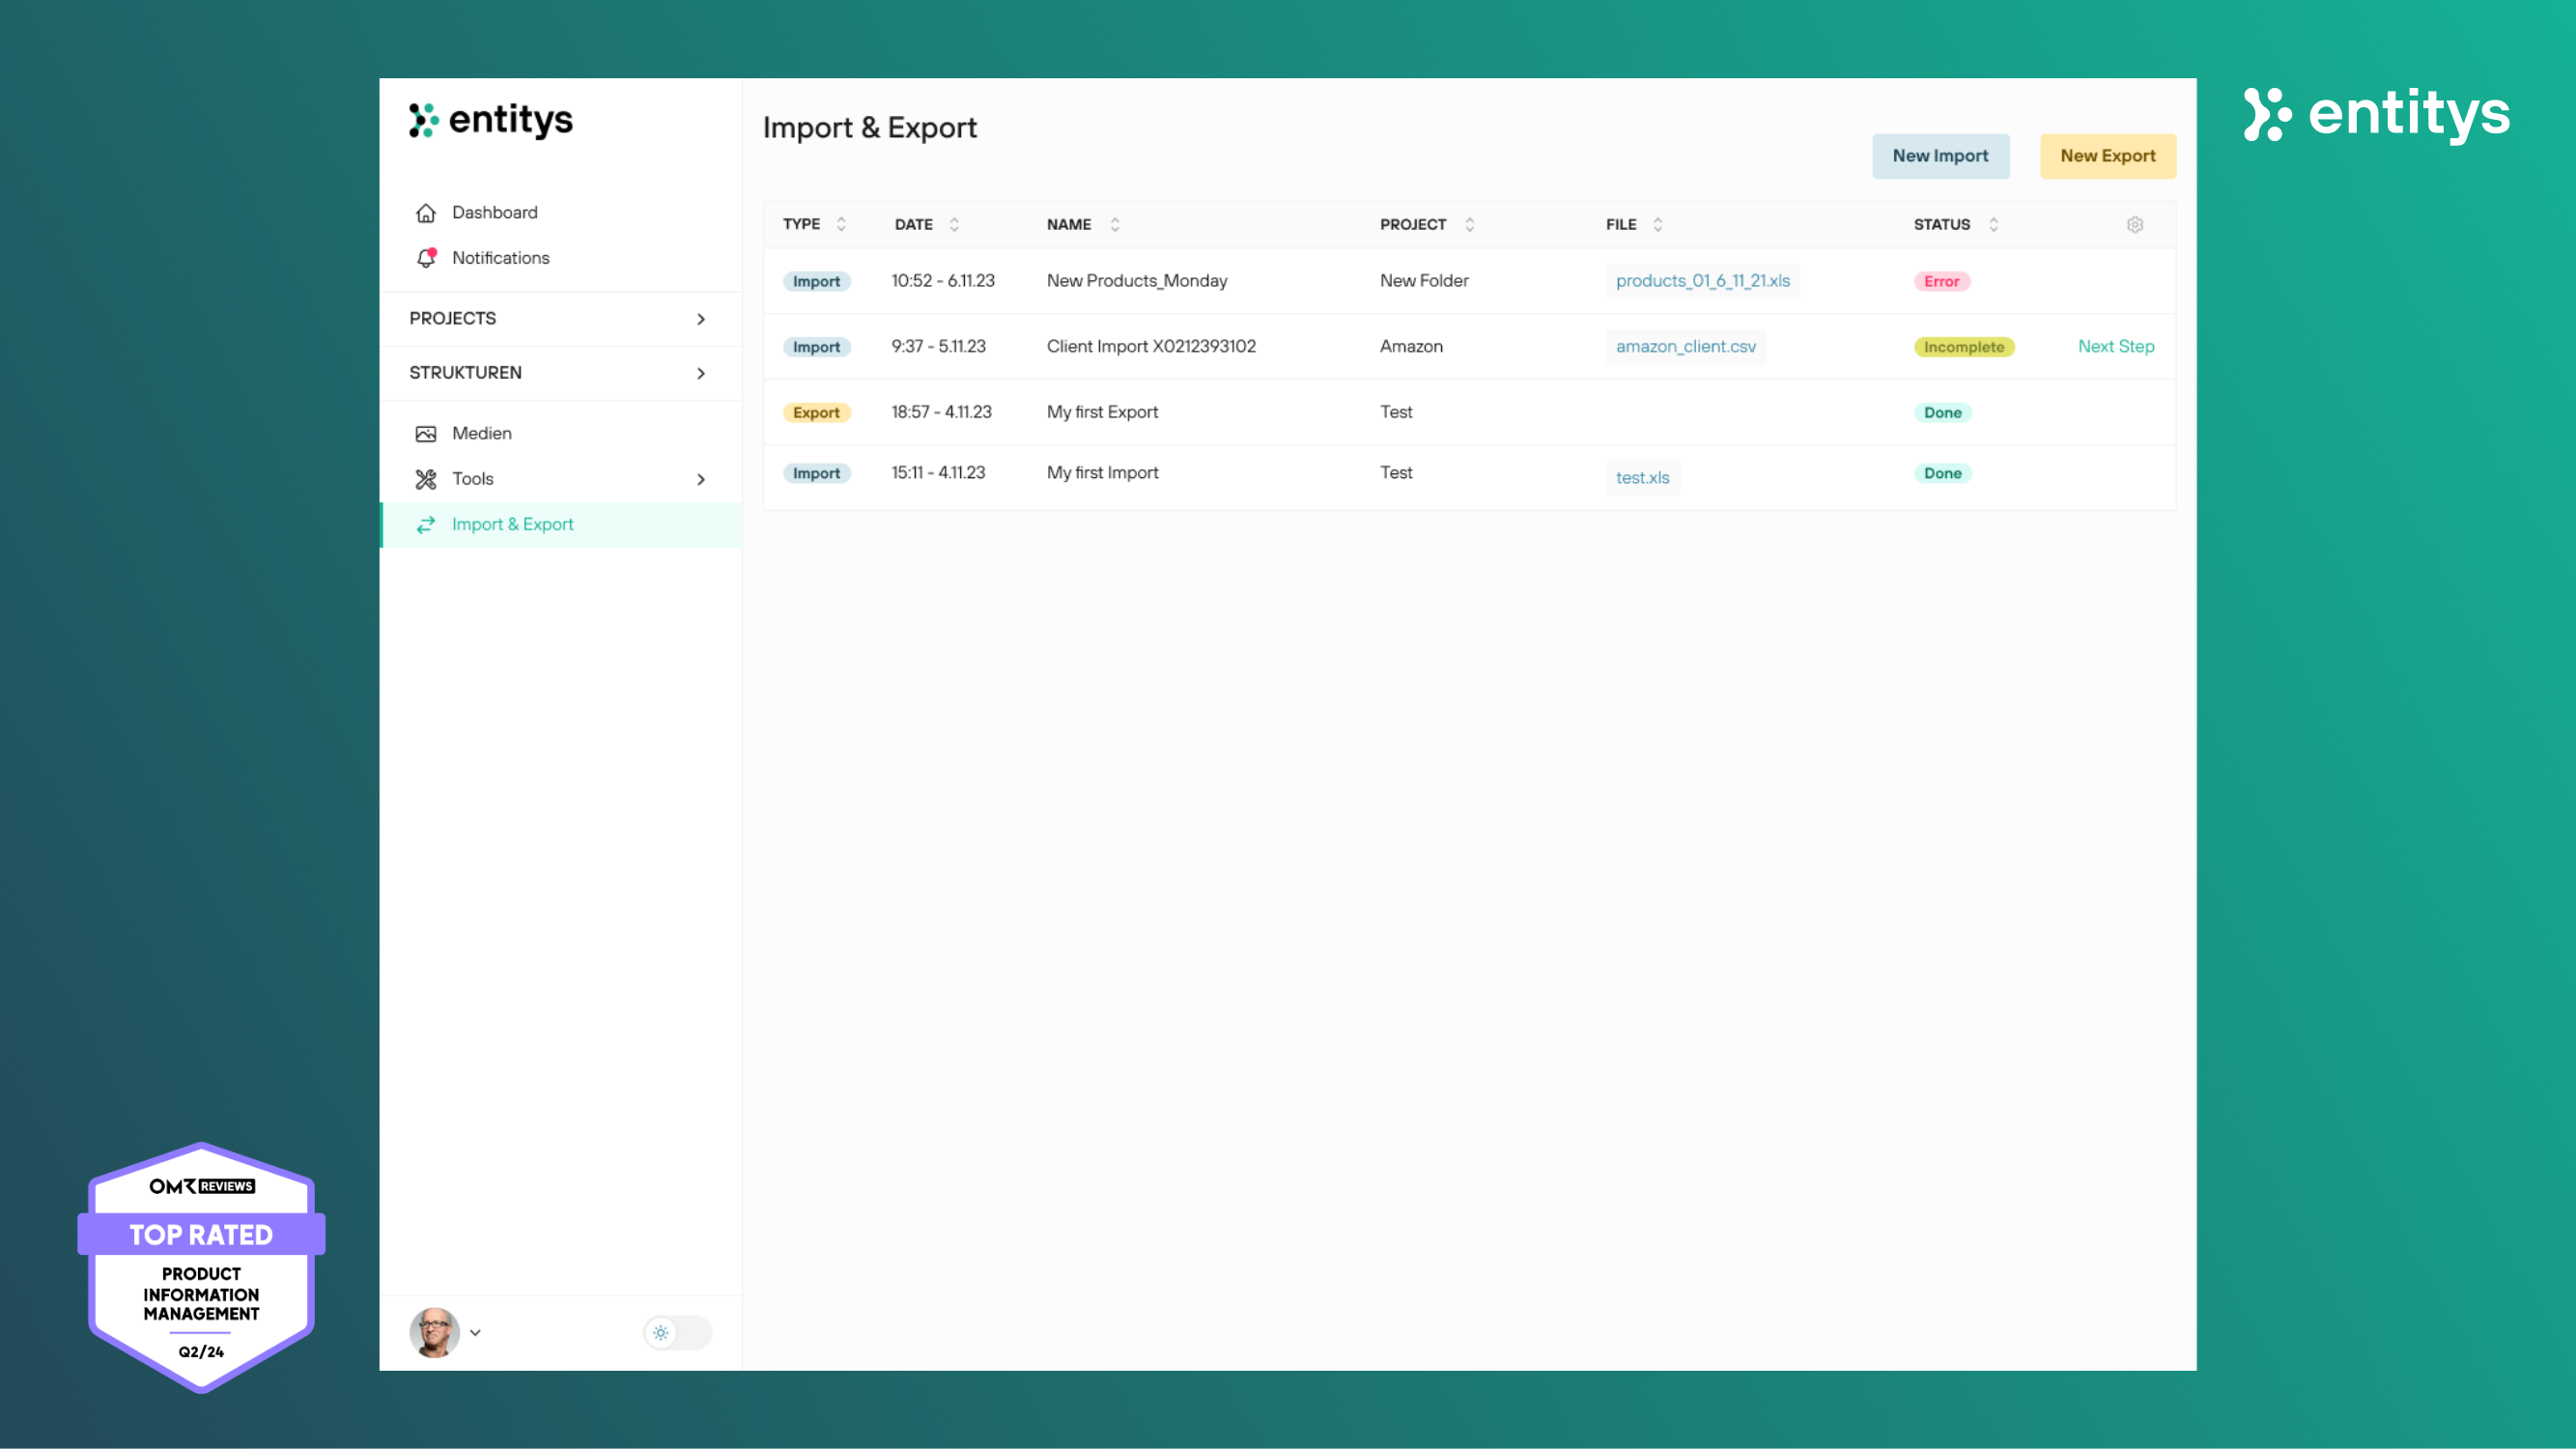Image resolution: width=2576 pixels, height=1449 pixels.
Task: Expand the Tools submenu chevron
Action: [x=700, y=479]
